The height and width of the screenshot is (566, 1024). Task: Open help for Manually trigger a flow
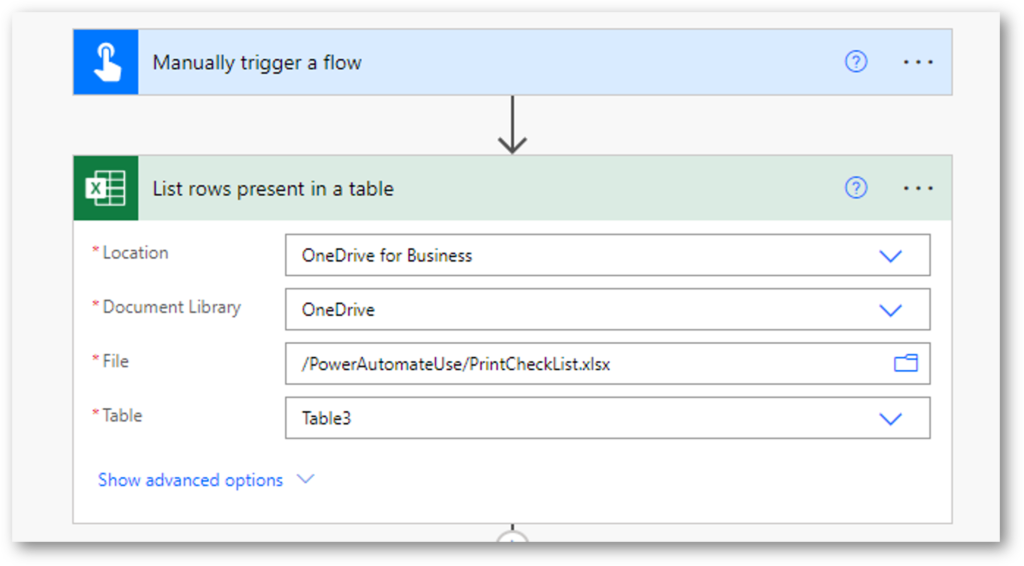click(856, 62)
